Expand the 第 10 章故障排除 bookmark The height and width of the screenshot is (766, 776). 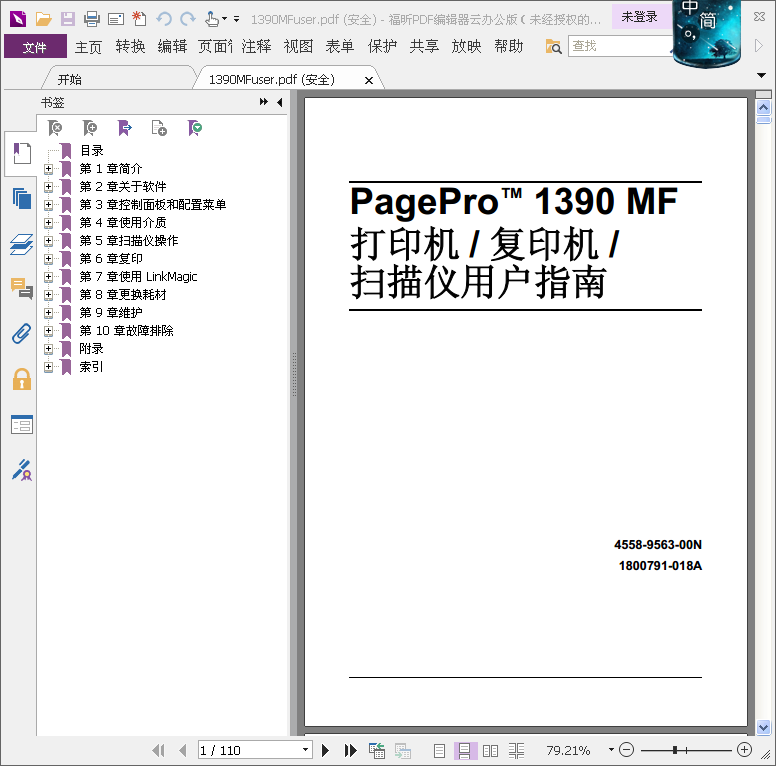point(48,331)
